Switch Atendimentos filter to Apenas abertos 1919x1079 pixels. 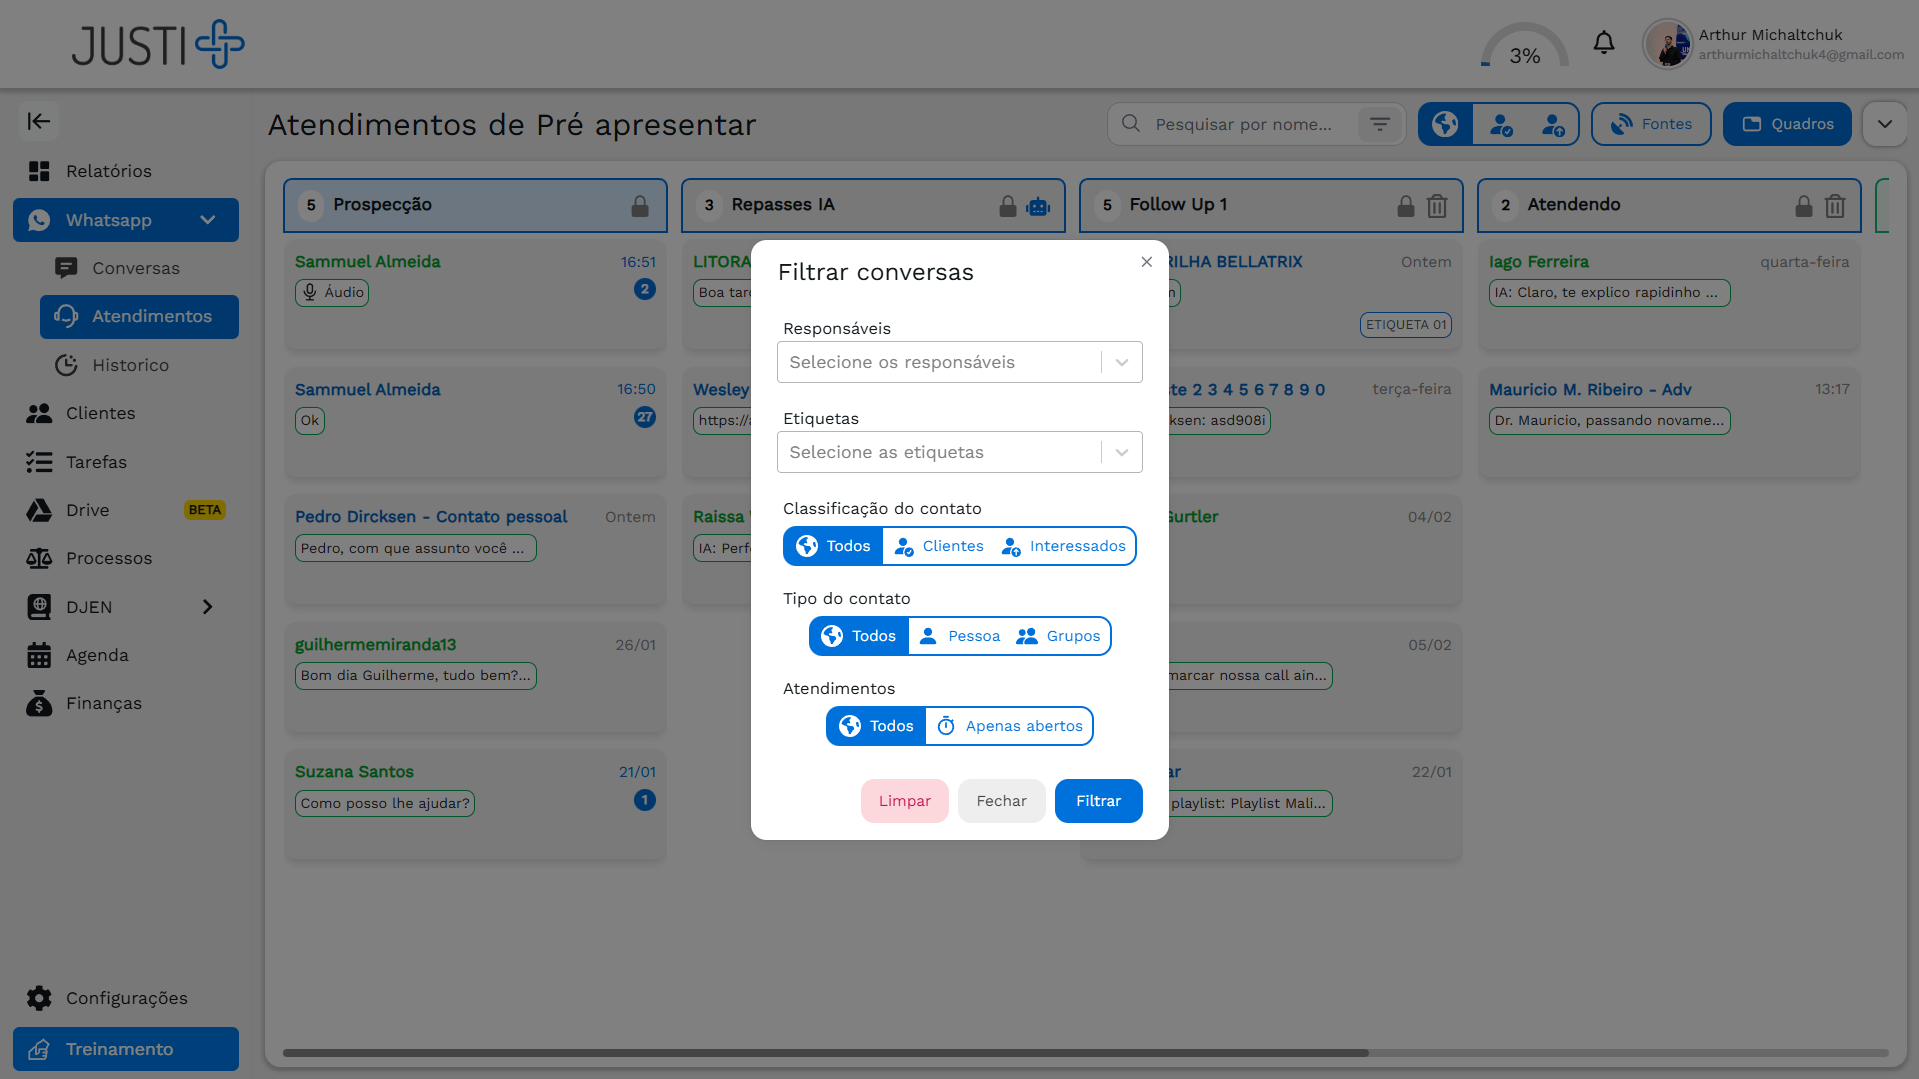click(x=1009, y=725)
